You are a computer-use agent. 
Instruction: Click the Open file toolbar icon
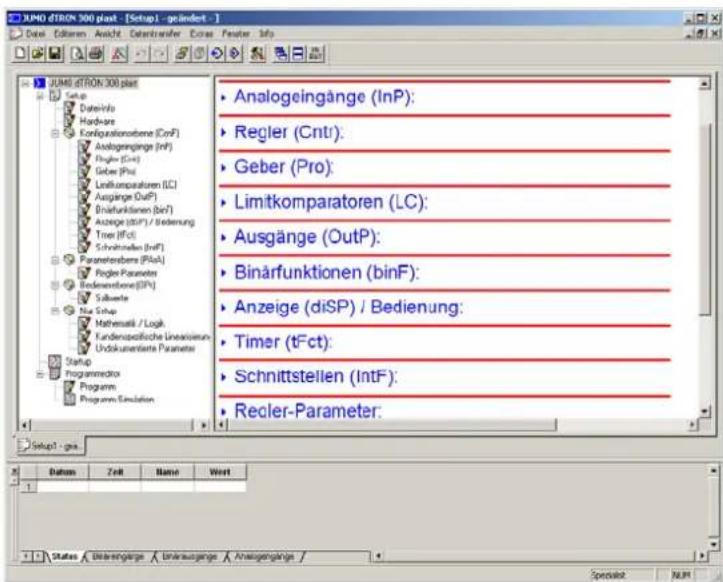point(37,53)
